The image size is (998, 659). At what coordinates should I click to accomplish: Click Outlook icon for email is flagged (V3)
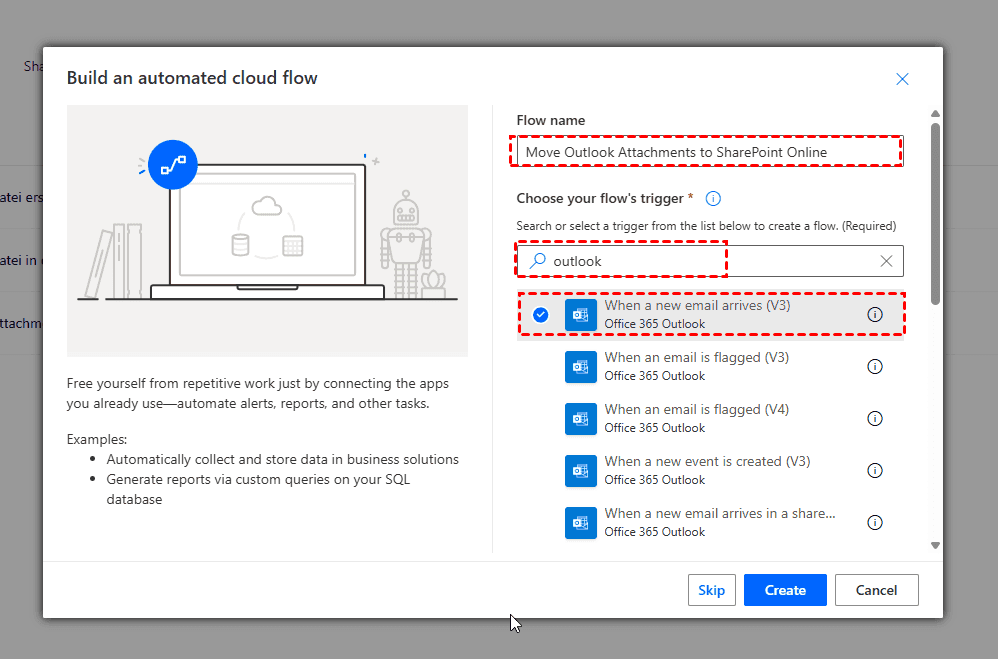click(580, 367)
